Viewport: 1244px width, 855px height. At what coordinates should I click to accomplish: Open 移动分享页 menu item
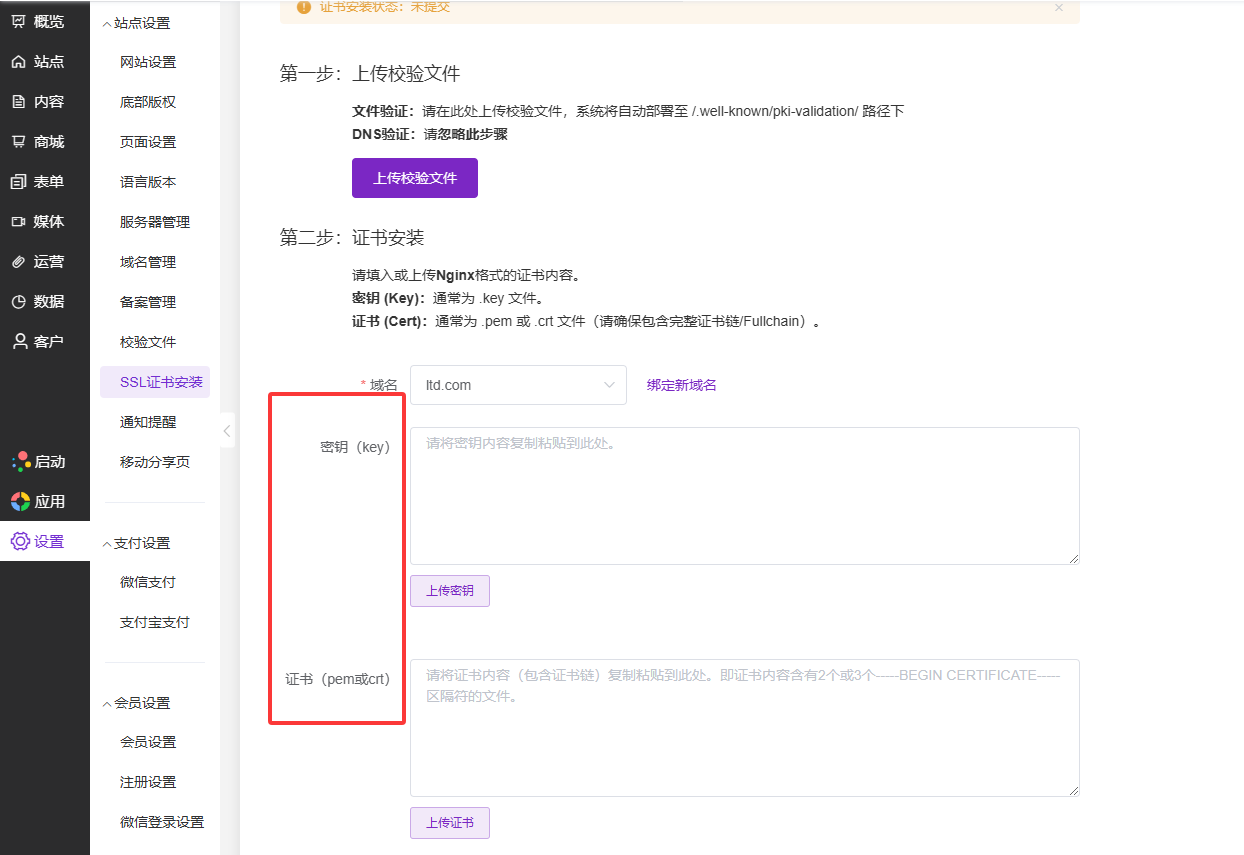[x=155, y=462]
